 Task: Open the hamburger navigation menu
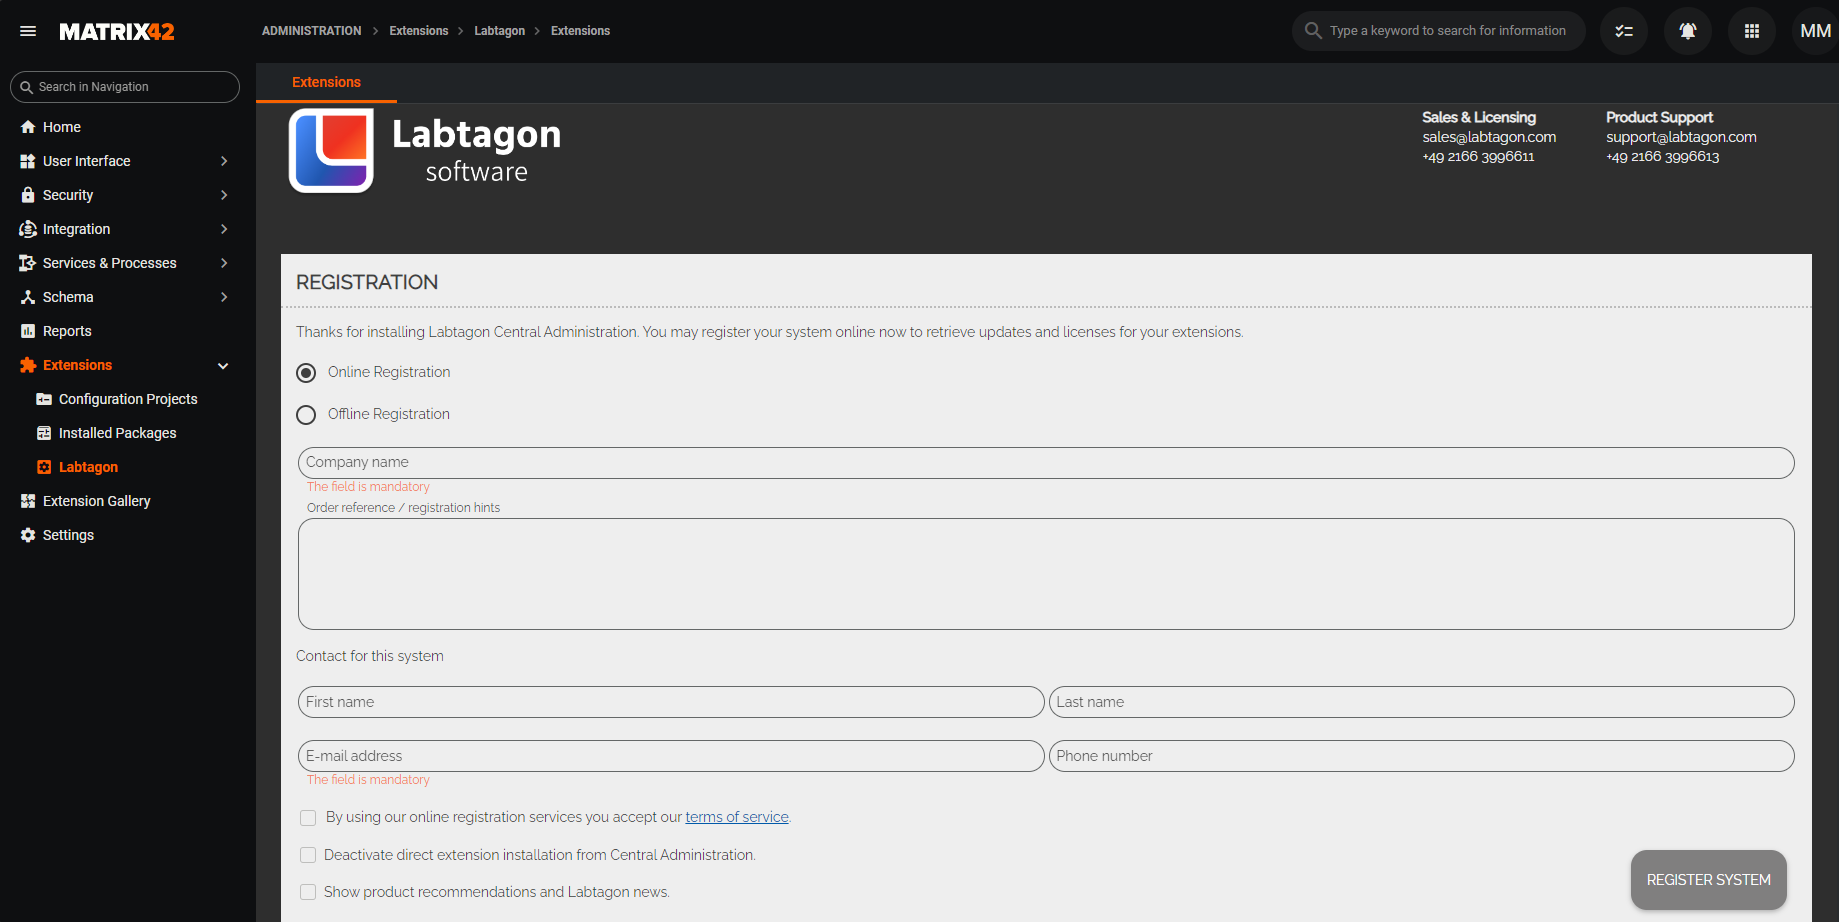[28, 31]
